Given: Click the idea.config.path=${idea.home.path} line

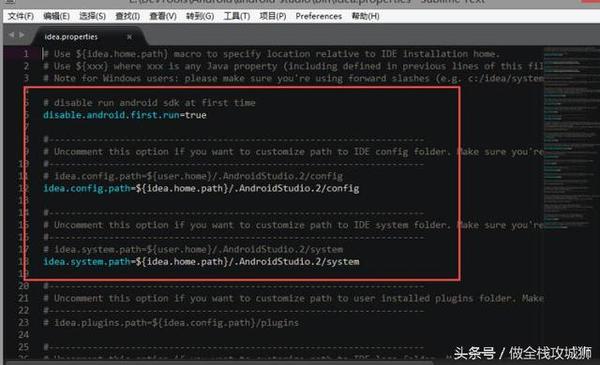Looking at the screenshot, I should tap(201, 188).
